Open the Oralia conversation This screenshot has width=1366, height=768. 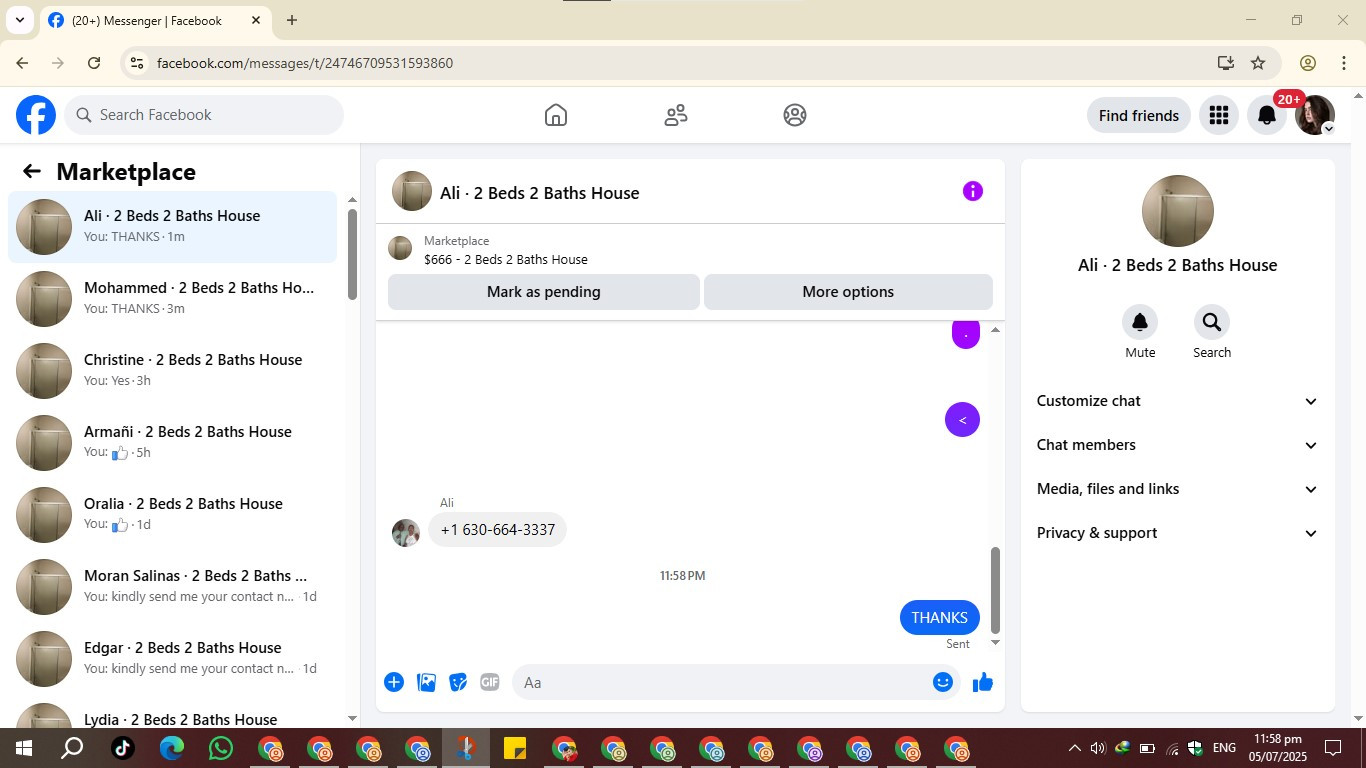click(173, 515)
